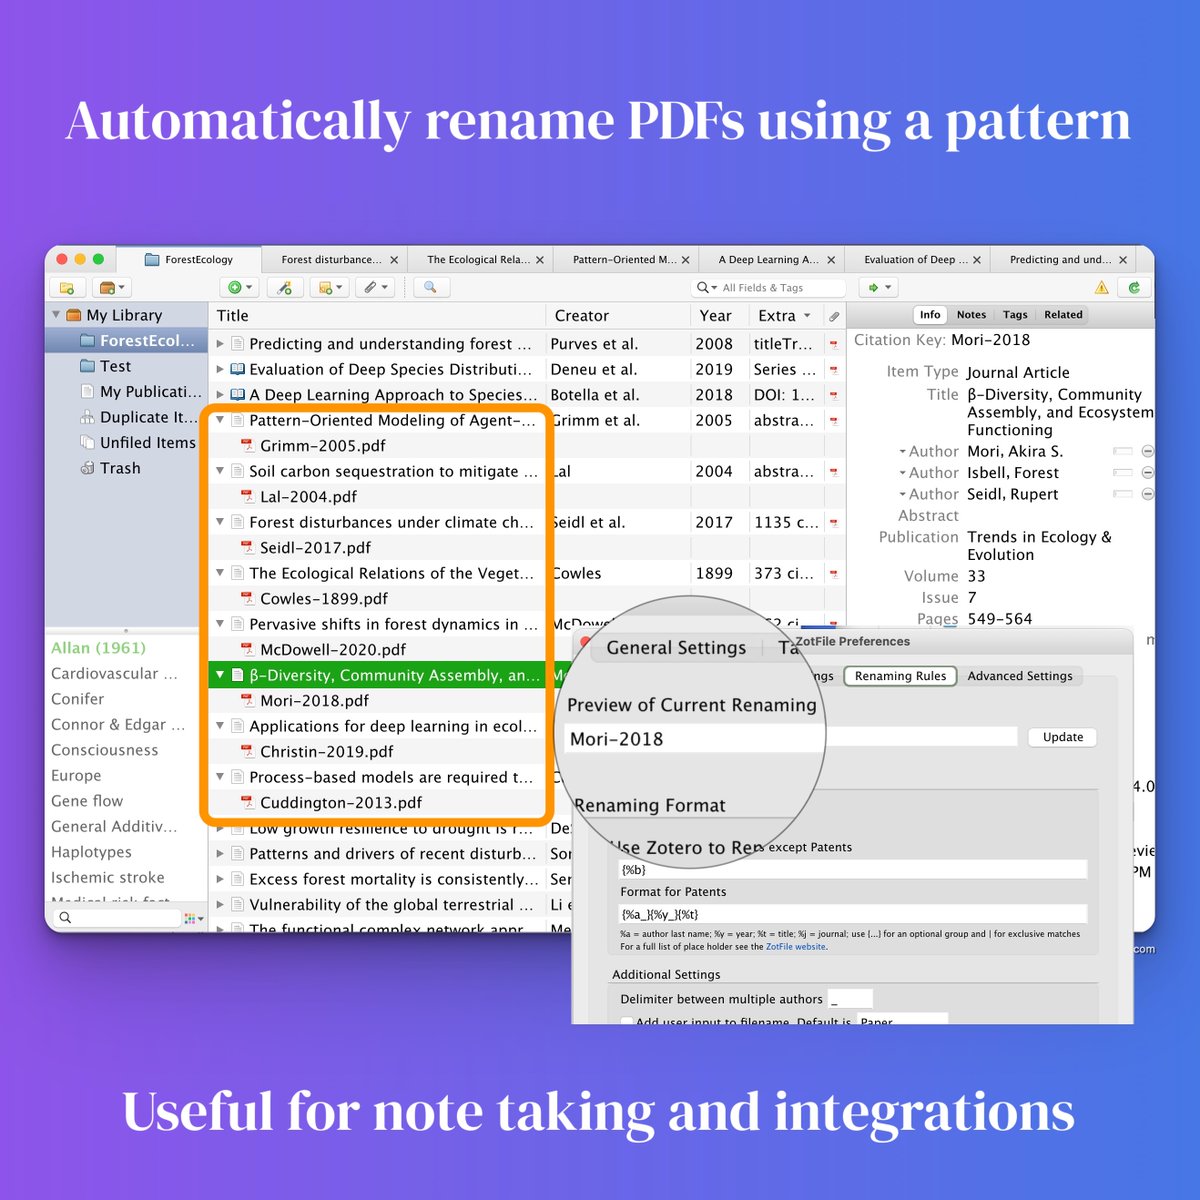Select Advanced Settings tab in ZotFile Preferences
The height and width of the screenshot is (1200, 1200).
point(1020,676)
